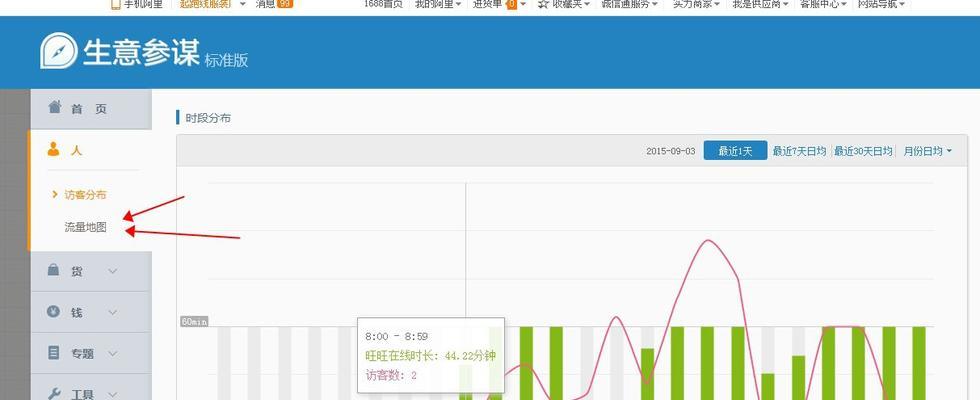Click the date 2015-09-03
Viewport: 980px width, 400px height.
[x=671, y=151]
